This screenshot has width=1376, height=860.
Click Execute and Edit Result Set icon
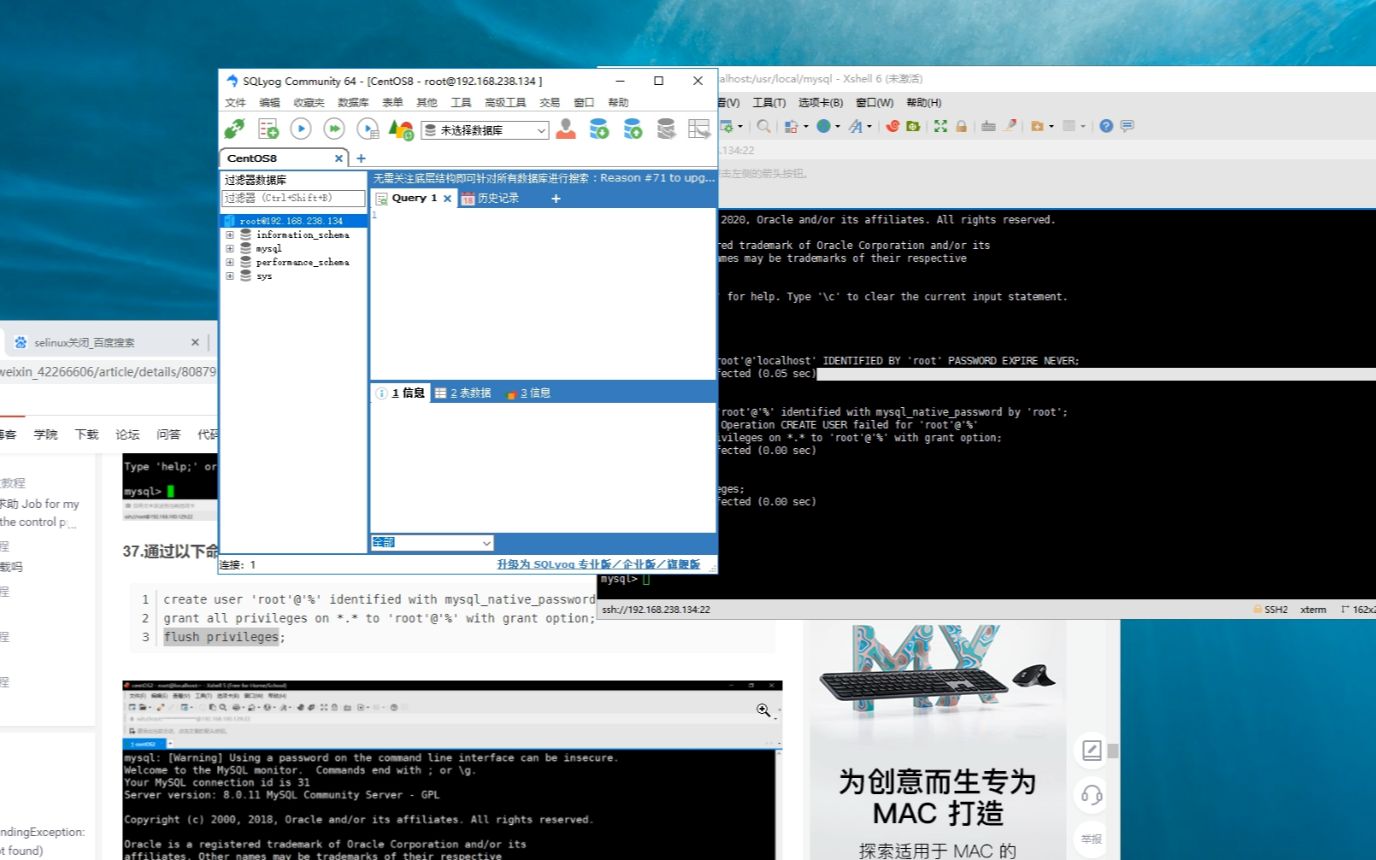[368, 129]
